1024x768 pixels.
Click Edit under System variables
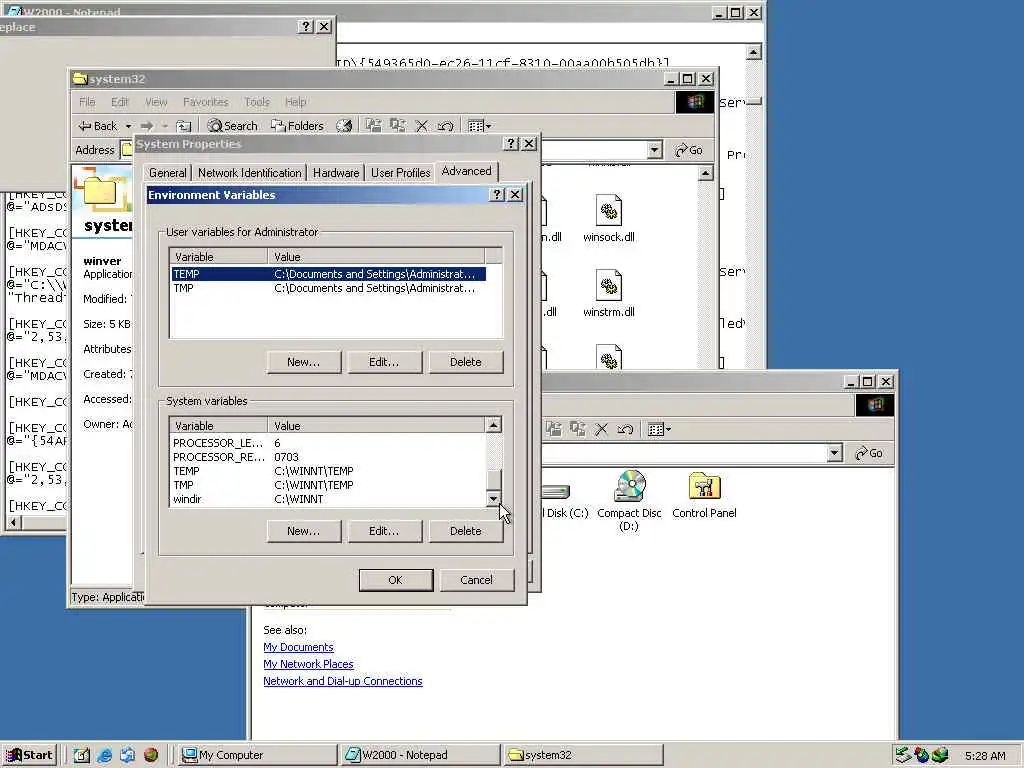[x=385, y=531]
